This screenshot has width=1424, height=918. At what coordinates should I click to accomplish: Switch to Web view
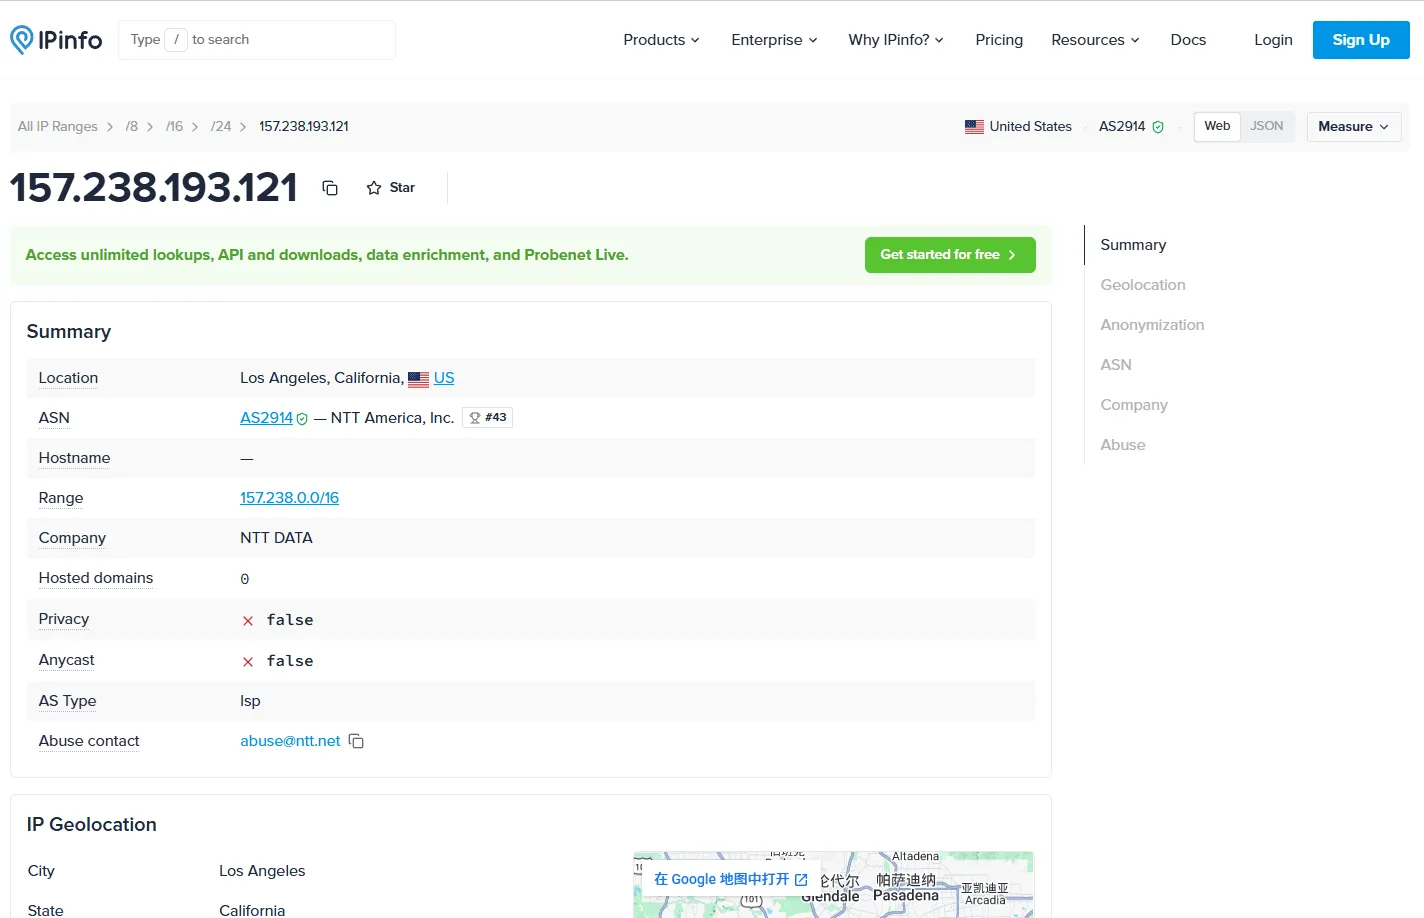click(x=1217, y=126)
